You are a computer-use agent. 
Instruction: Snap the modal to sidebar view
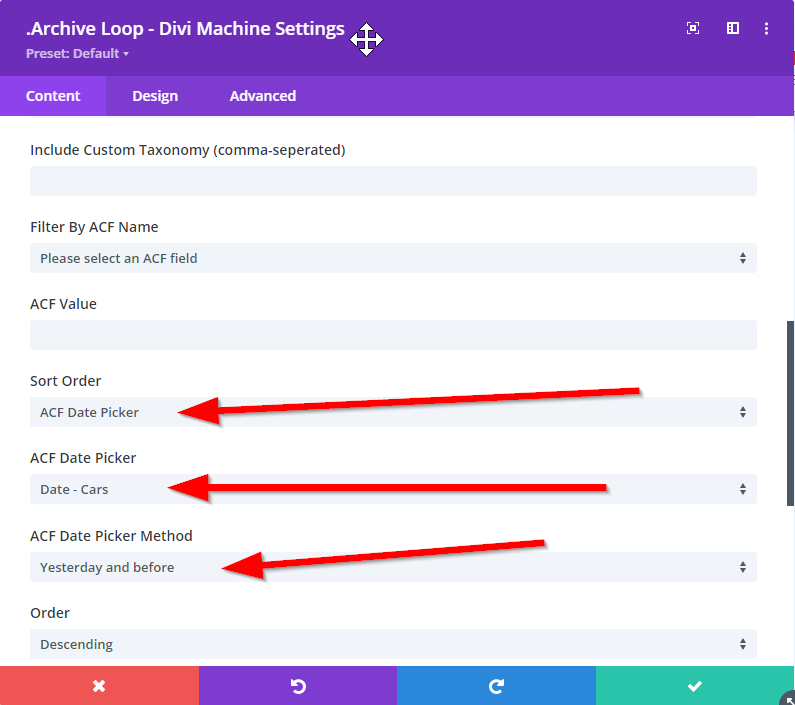[x=733, y=28]
